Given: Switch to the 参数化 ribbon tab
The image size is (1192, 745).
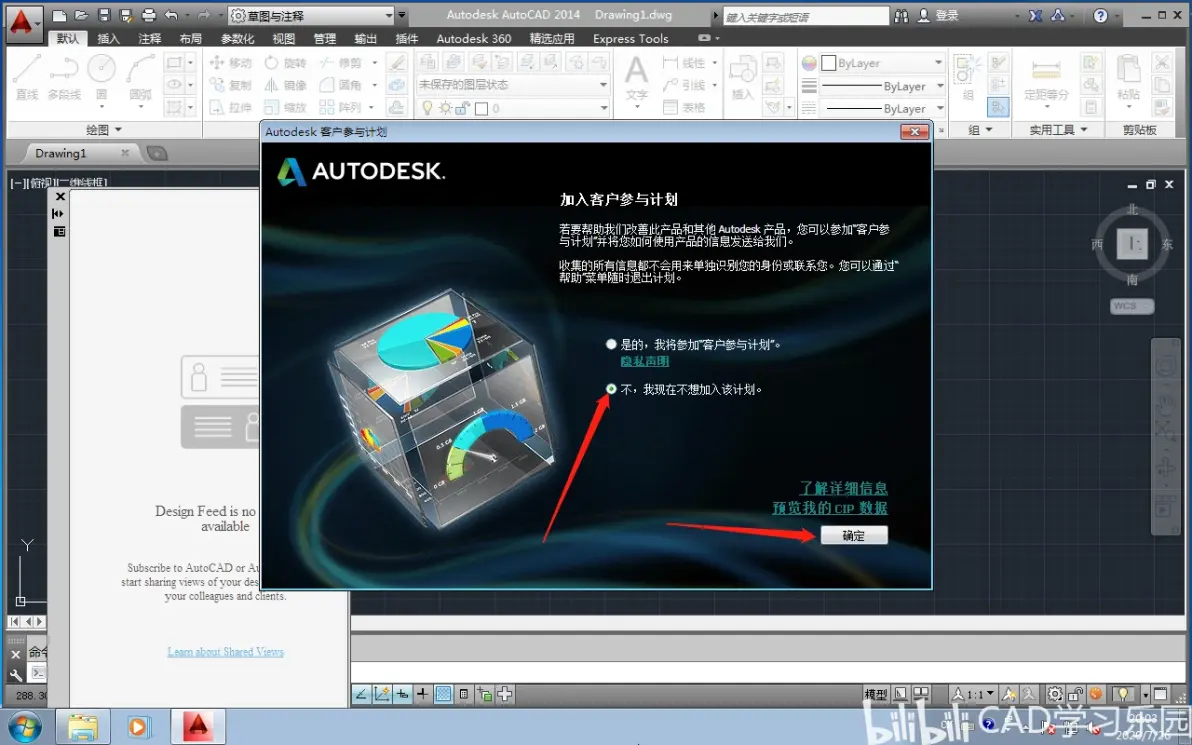Looking at the screenshot, I should point(237,38).
